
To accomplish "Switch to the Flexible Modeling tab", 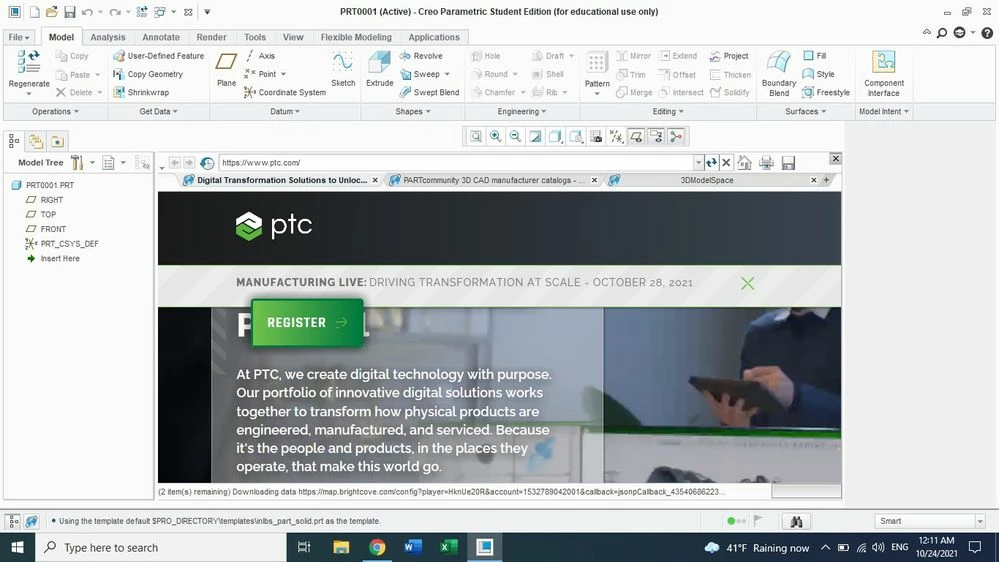I will 356,37.
